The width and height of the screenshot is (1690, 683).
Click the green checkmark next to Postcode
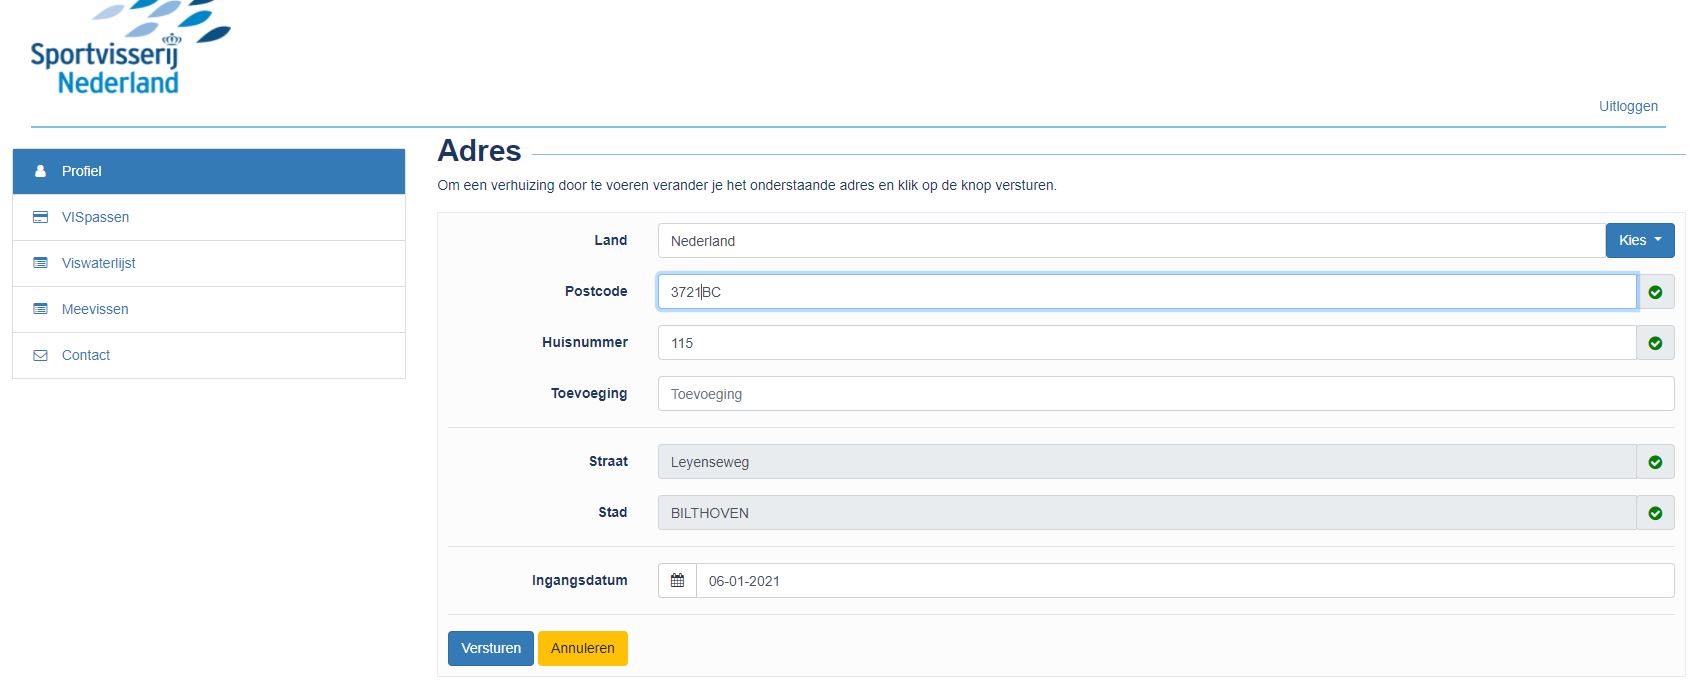tap(1655, 292)
